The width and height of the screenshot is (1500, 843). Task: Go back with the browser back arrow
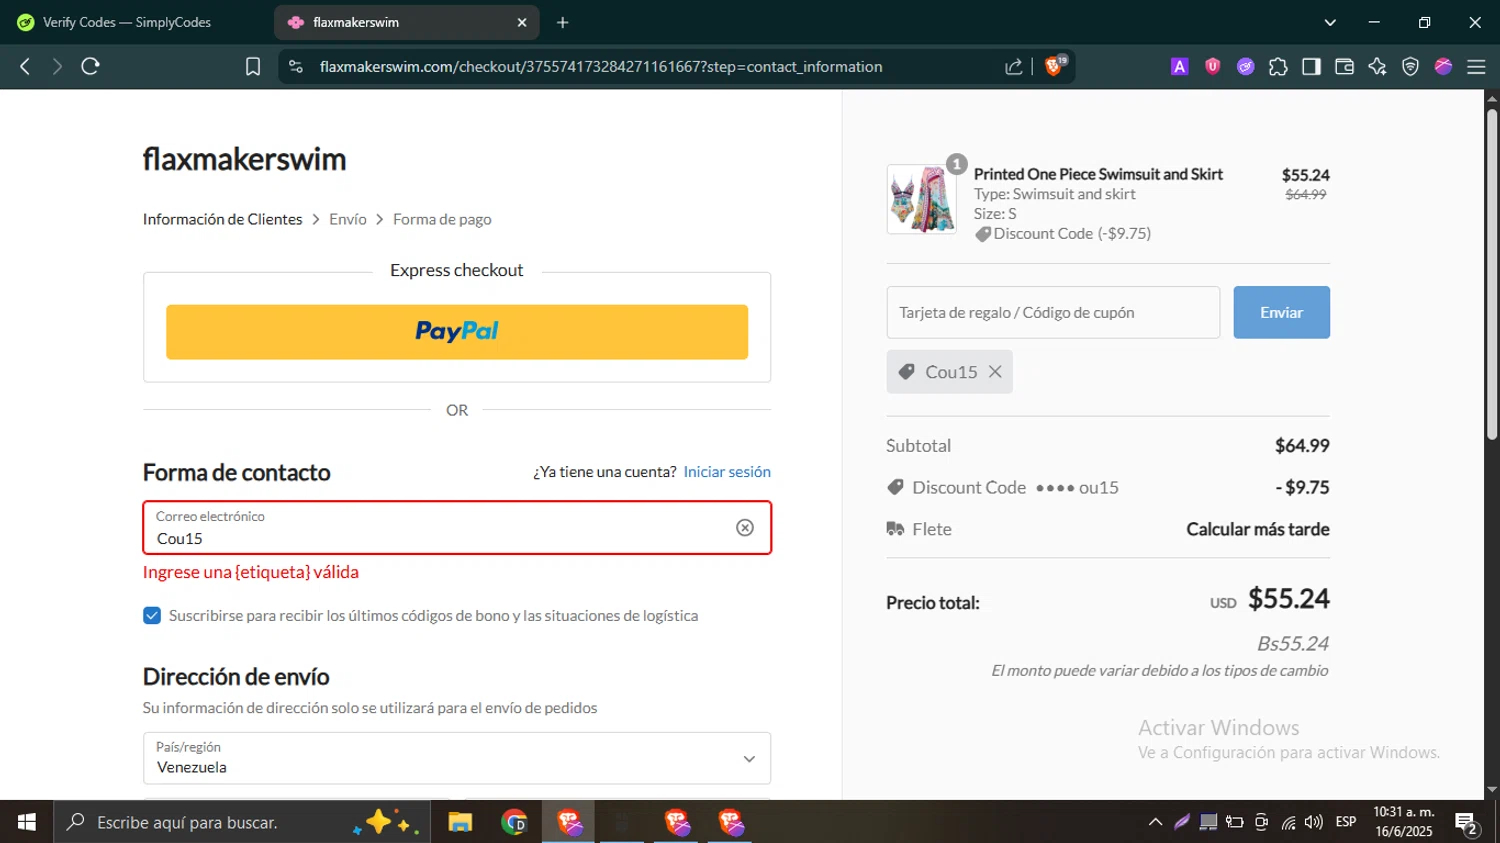(x=25, y=66)
